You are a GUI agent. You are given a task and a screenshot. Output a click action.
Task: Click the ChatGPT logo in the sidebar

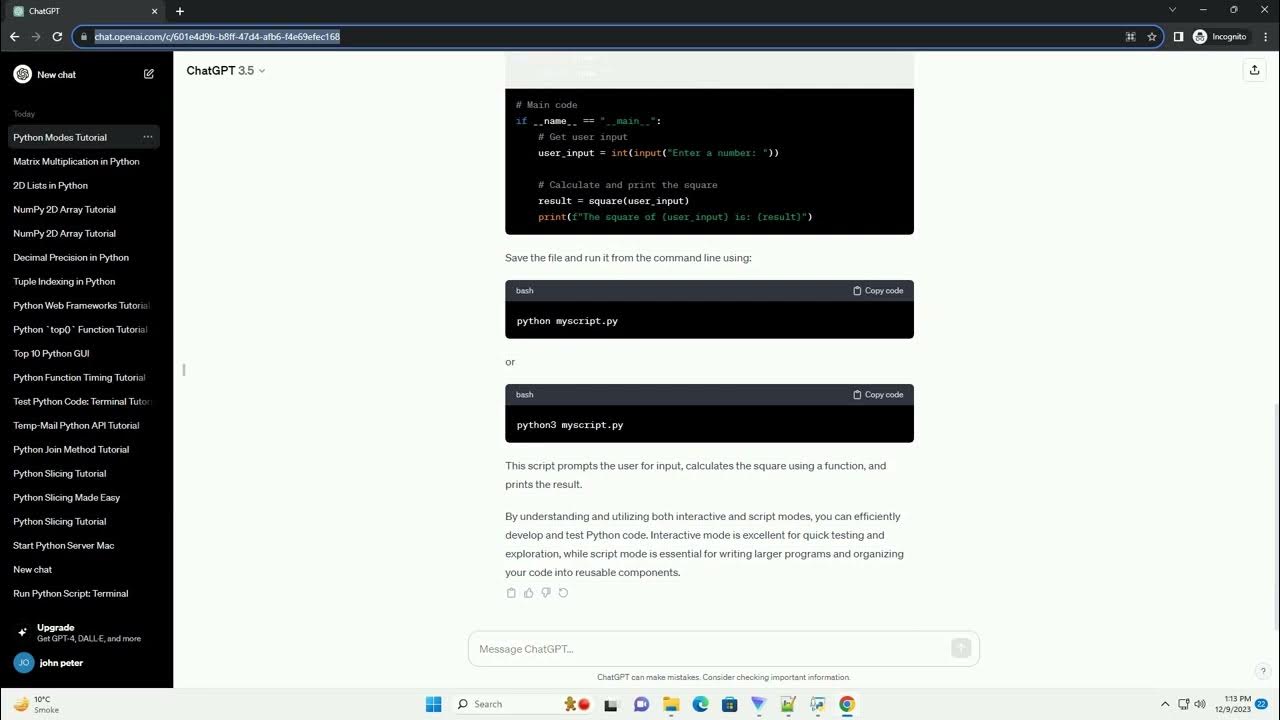point(22,74)
